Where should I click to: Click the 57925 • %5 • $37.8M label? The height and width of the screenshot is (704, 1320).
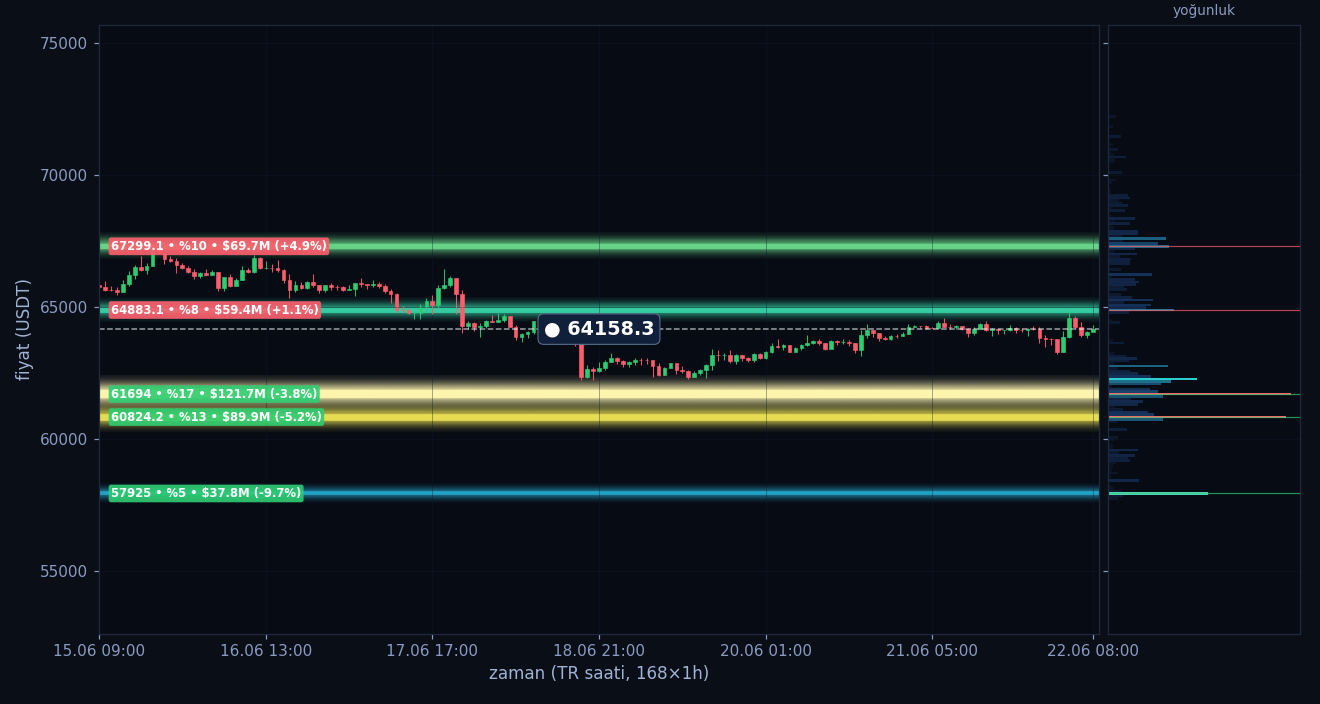pos(206,493)
